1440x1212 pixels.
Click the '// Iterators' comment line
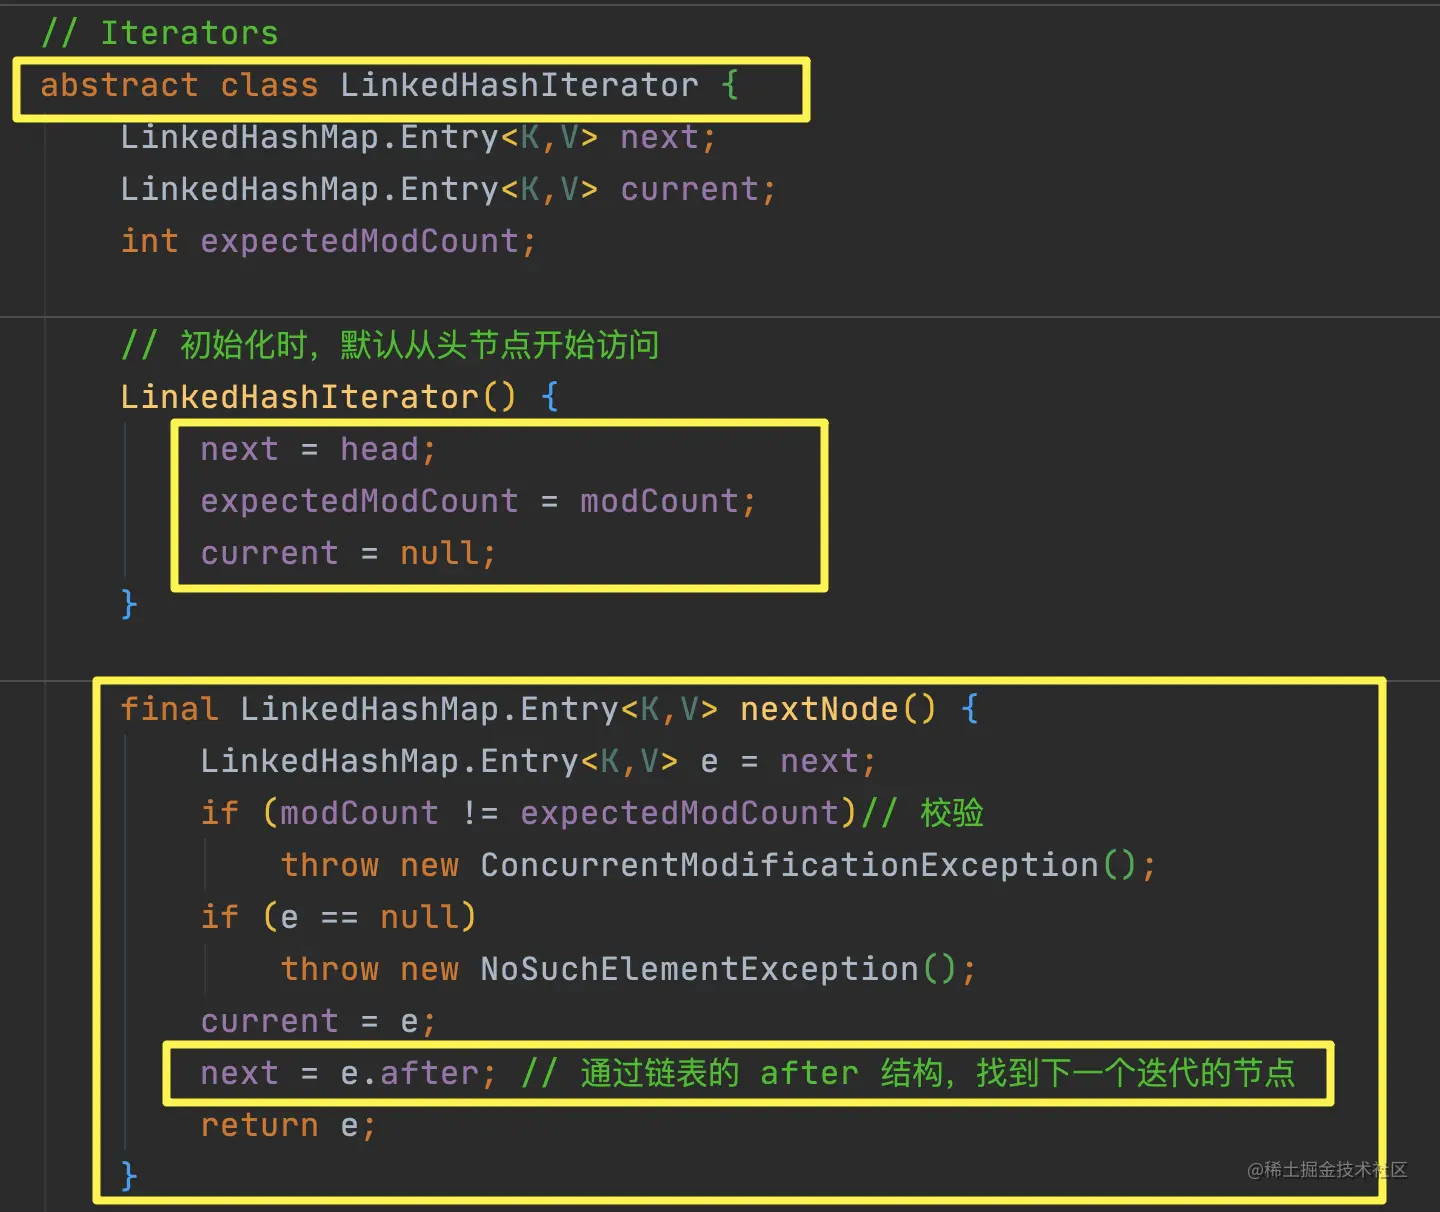[160, 33]
